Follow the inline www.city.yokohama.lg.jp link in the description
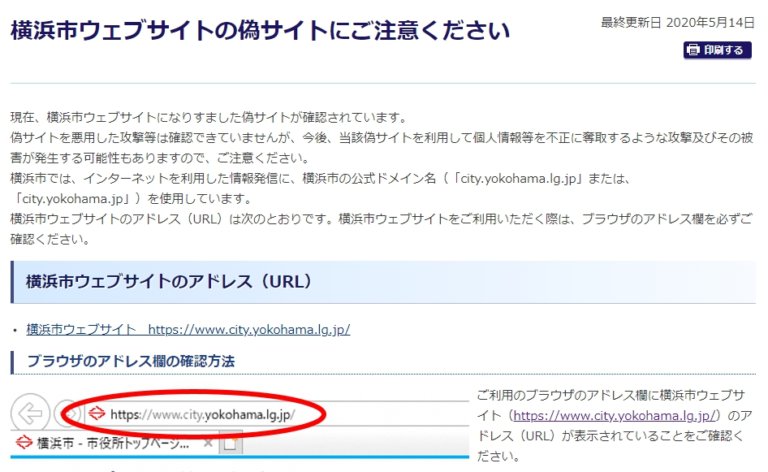This screenshot has height=472, width=768. 615,416
